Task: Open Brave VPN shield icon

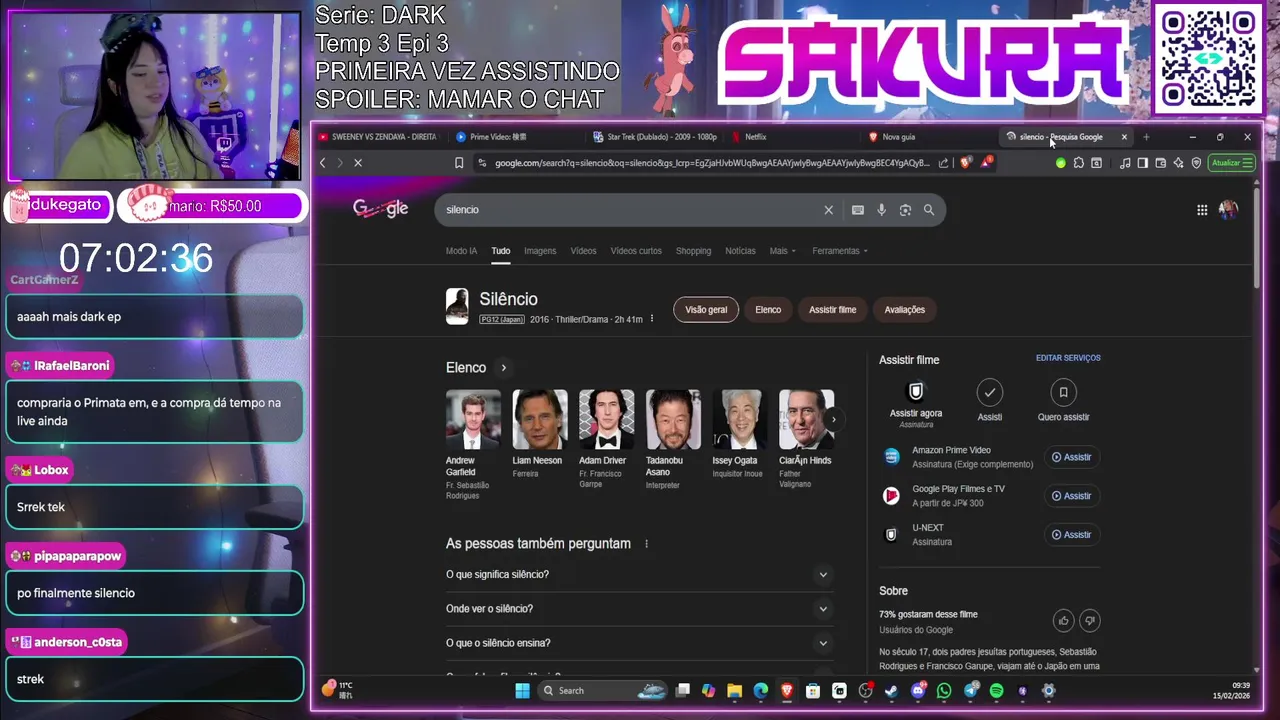Action: [1196, 163]
